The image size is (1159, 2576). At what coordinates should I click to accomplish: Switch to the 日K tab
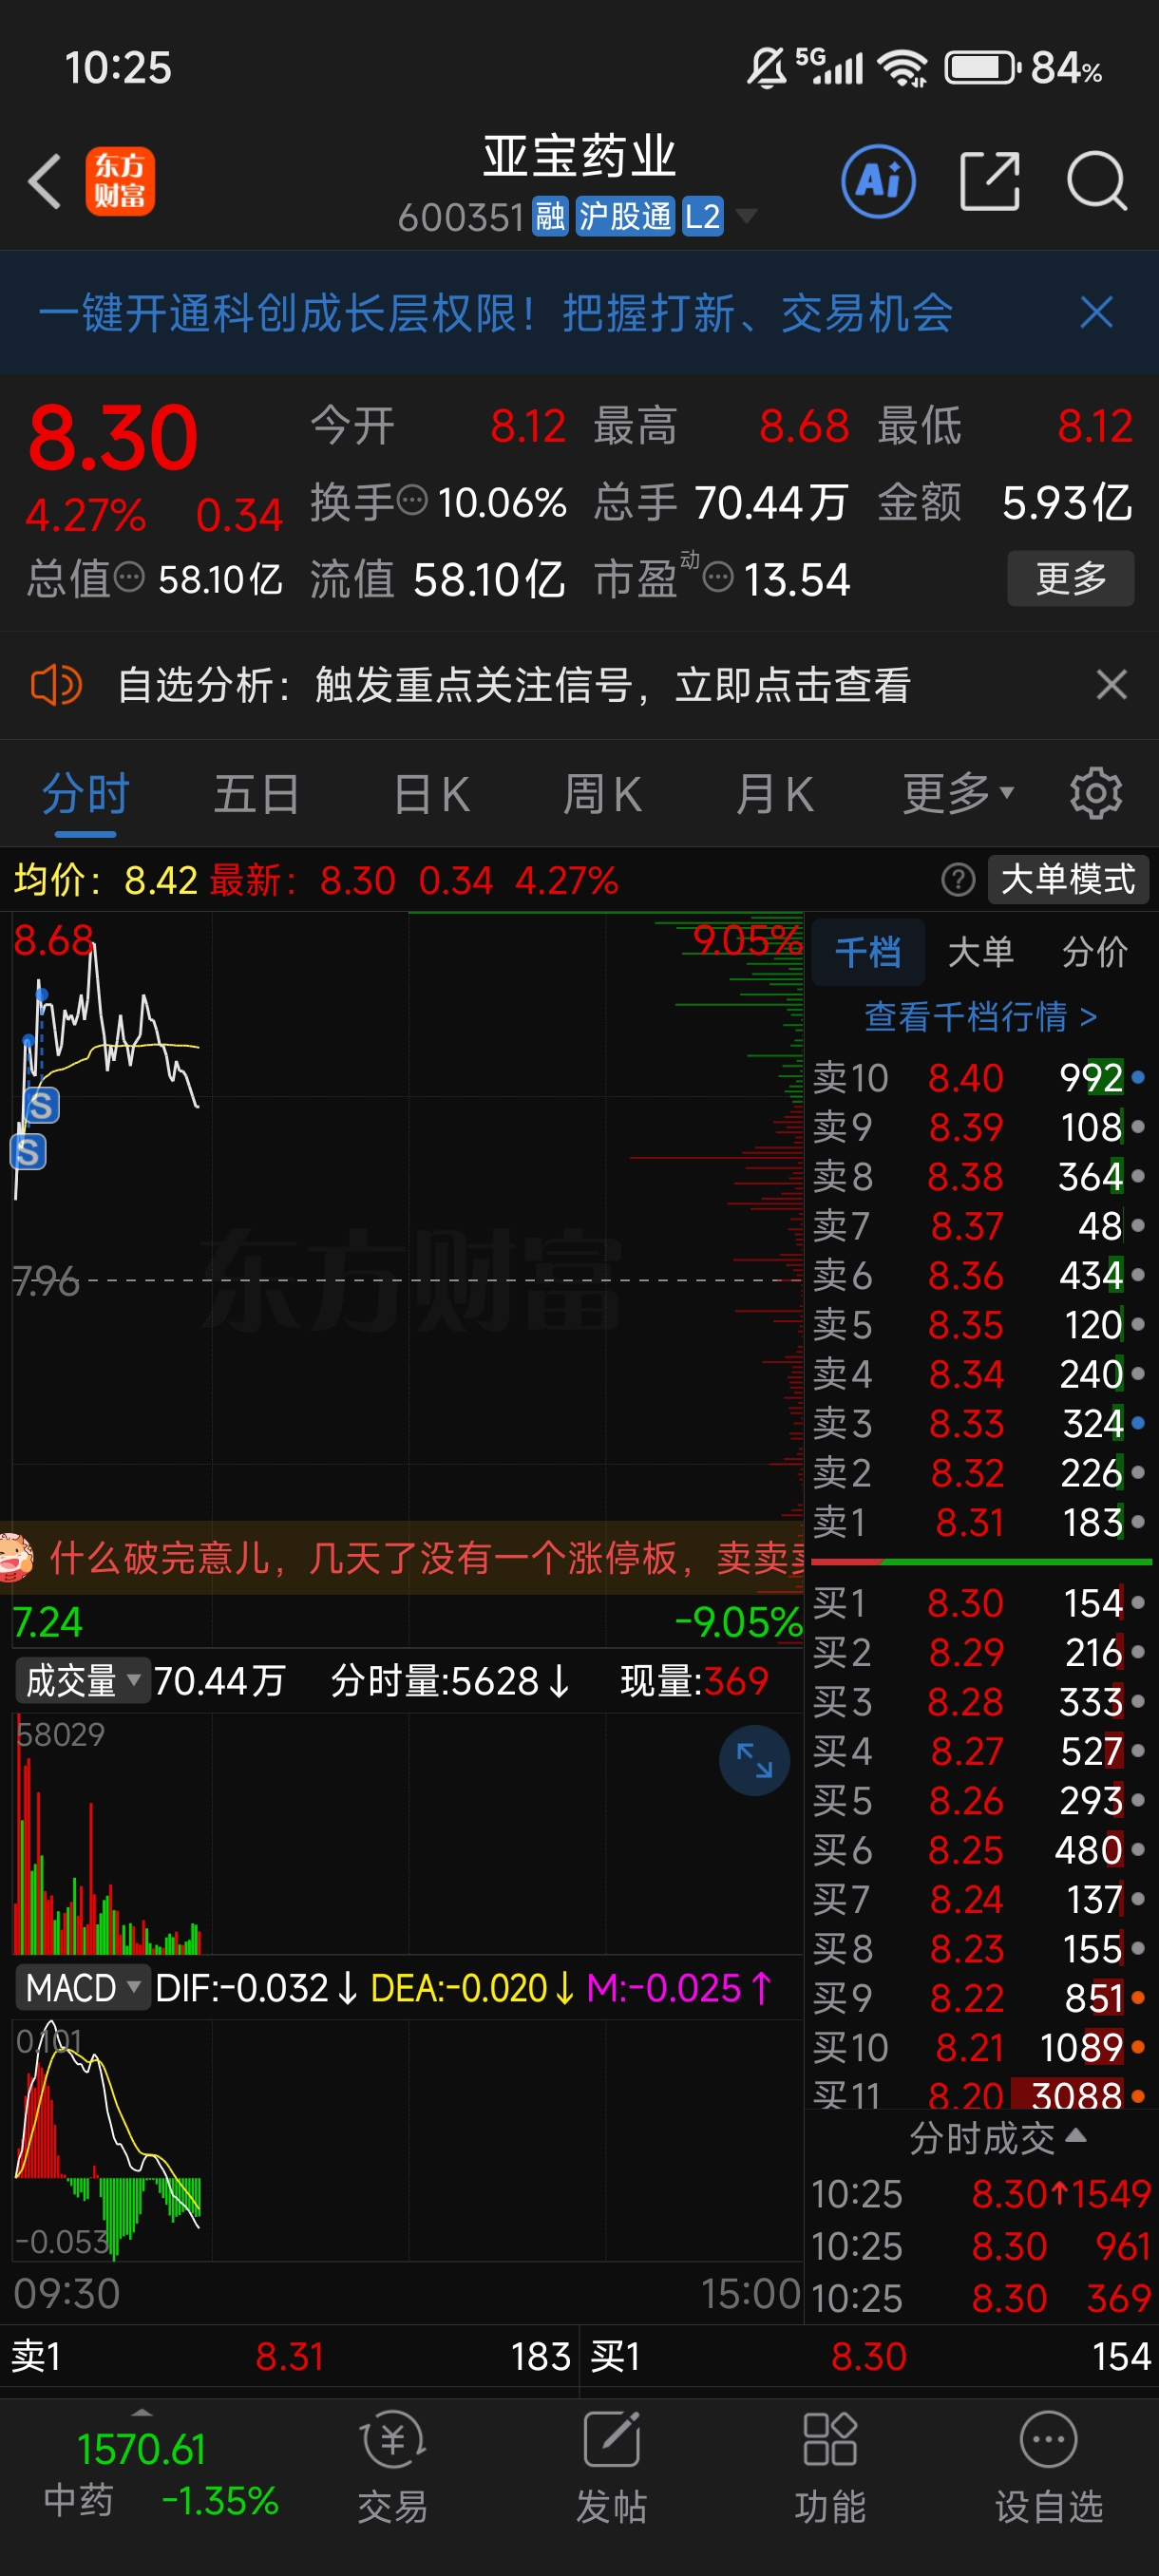(432, 794)
